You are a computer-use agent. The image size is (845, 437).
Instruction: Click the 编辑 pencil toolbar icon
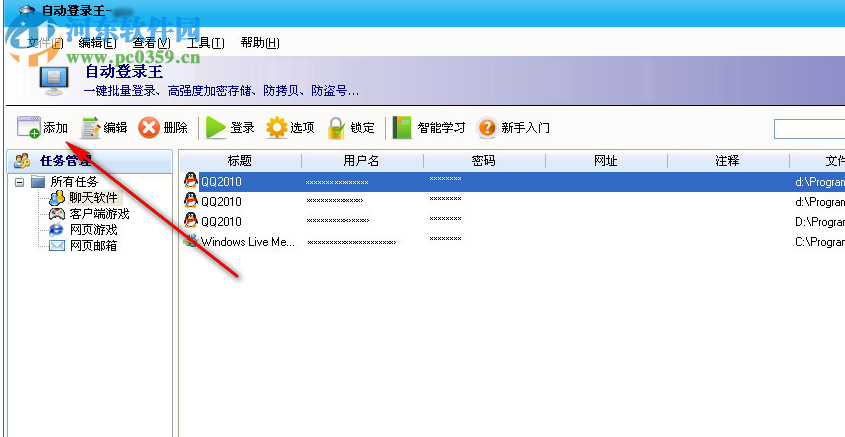pos(91,128)
